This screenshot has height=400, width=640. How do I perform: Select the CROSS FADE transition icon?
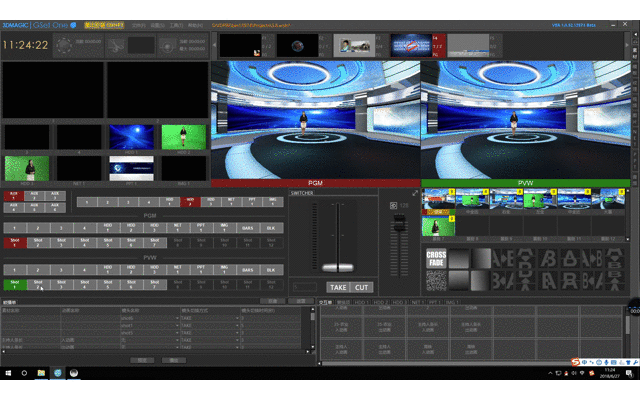[436, 258]
